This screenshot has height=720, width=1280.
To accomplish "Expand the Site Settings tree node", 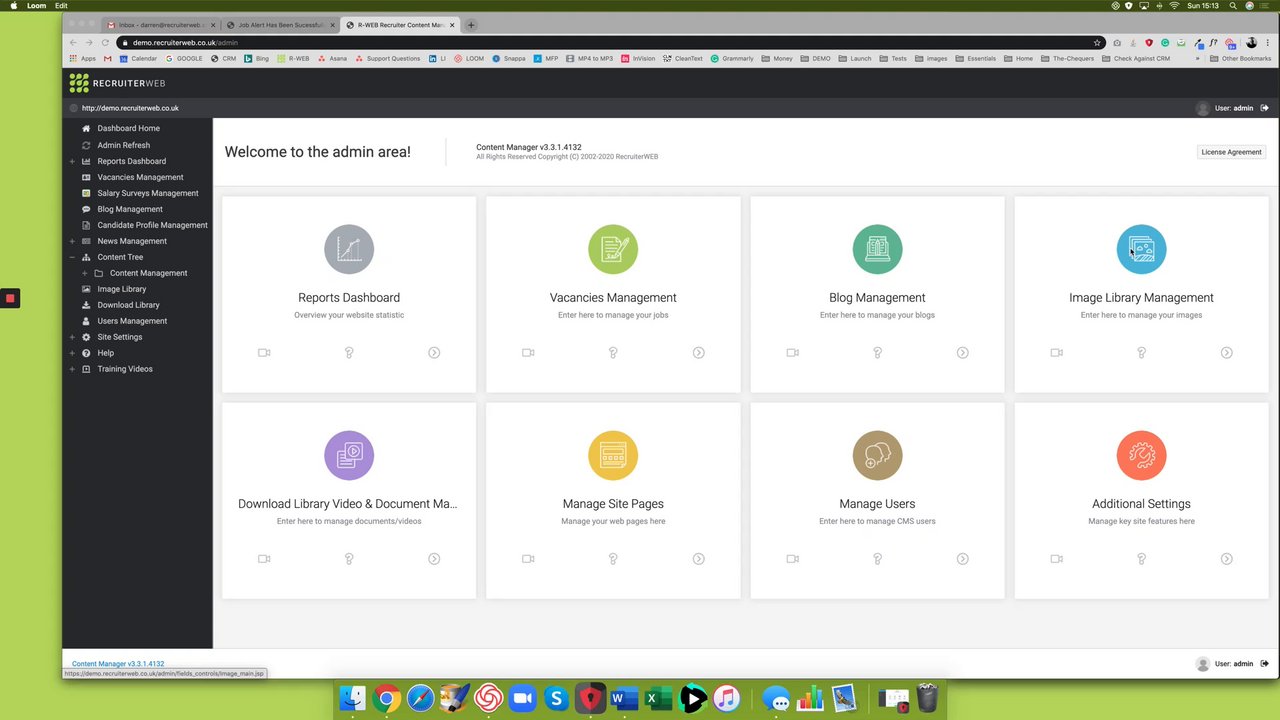I will (72, 337).
